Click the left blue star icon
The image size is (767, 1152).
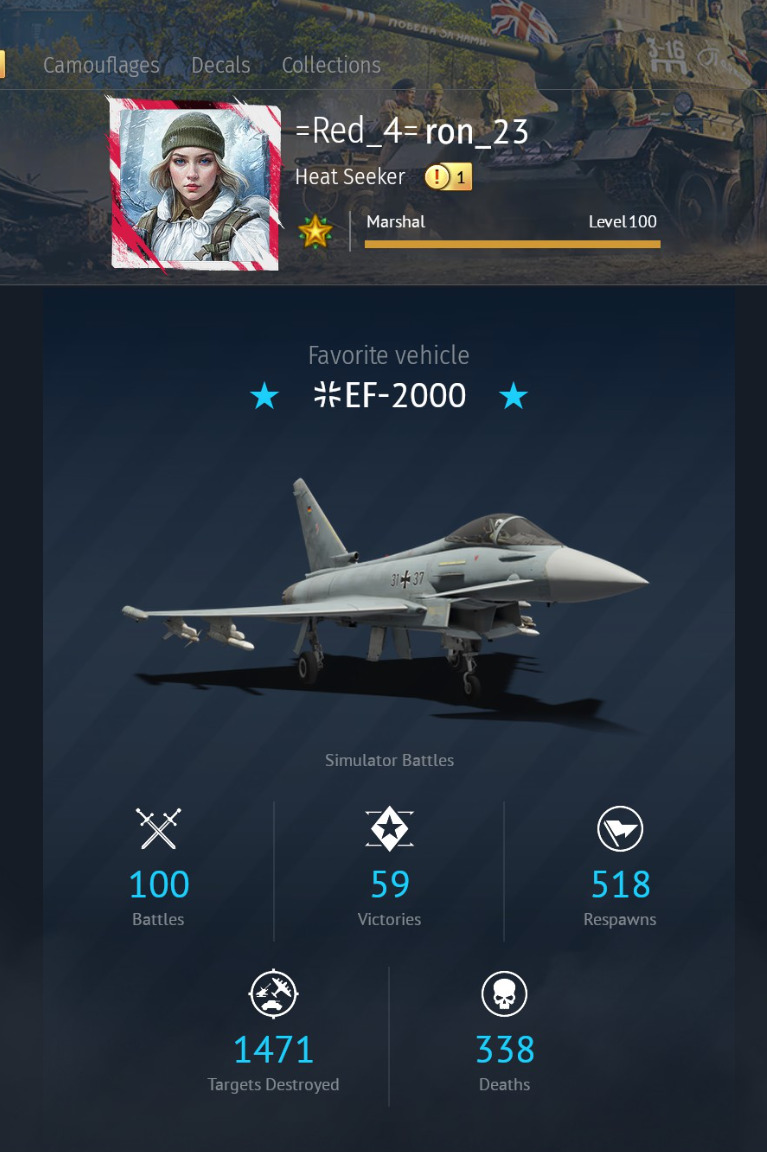264,396
